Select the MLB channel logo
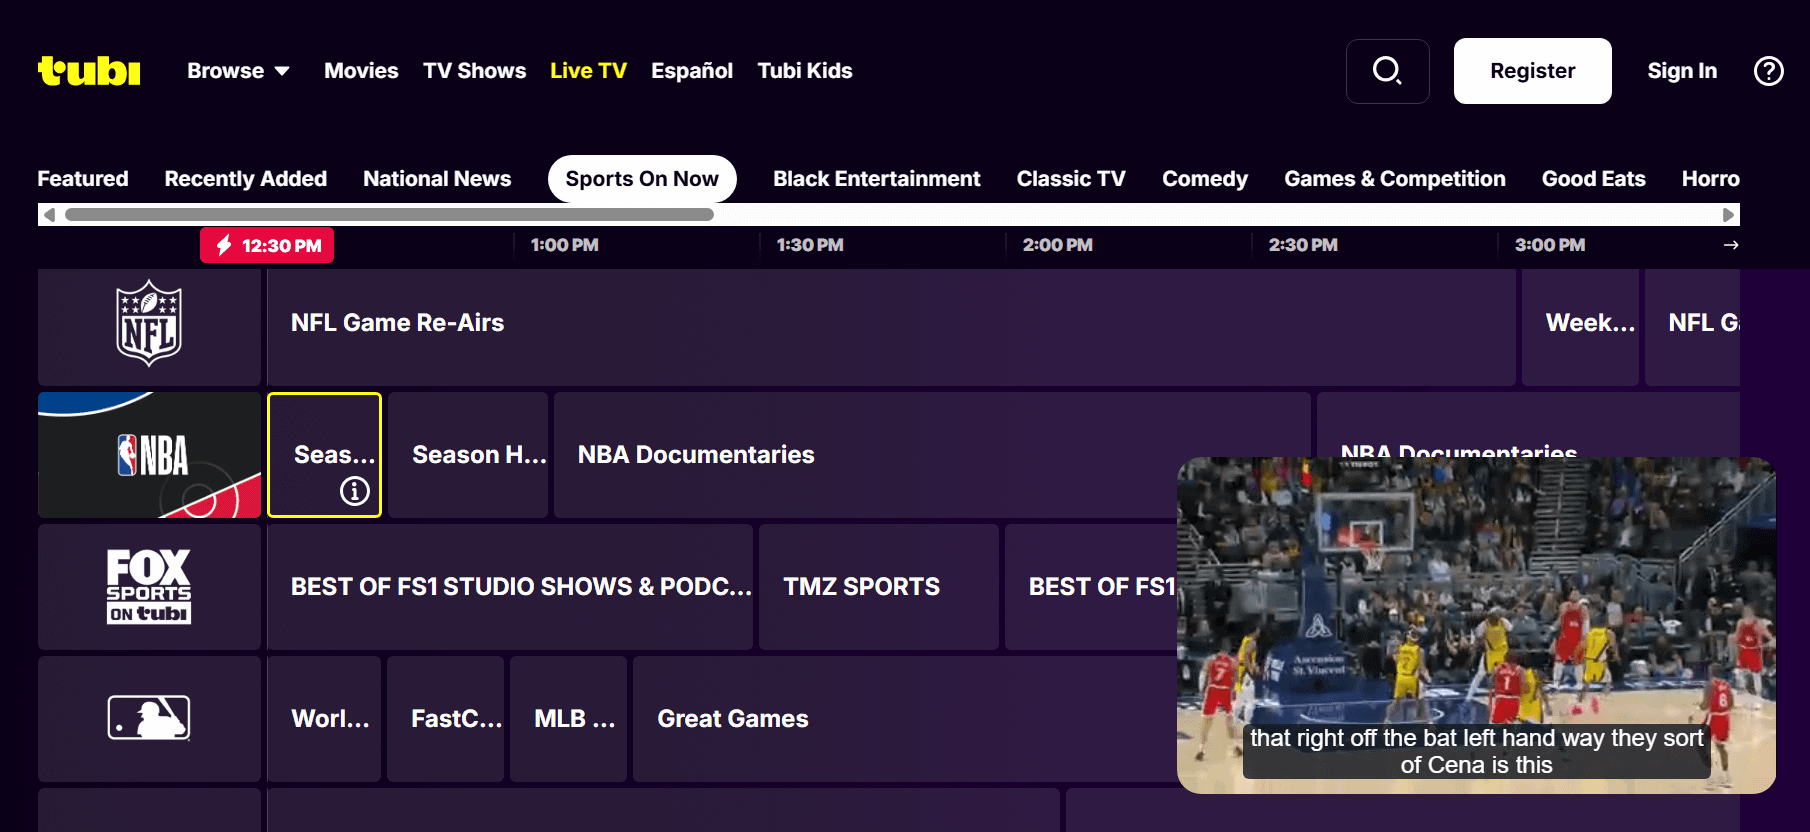Screen dimensions: 1810x832 [x=149, y=718]
